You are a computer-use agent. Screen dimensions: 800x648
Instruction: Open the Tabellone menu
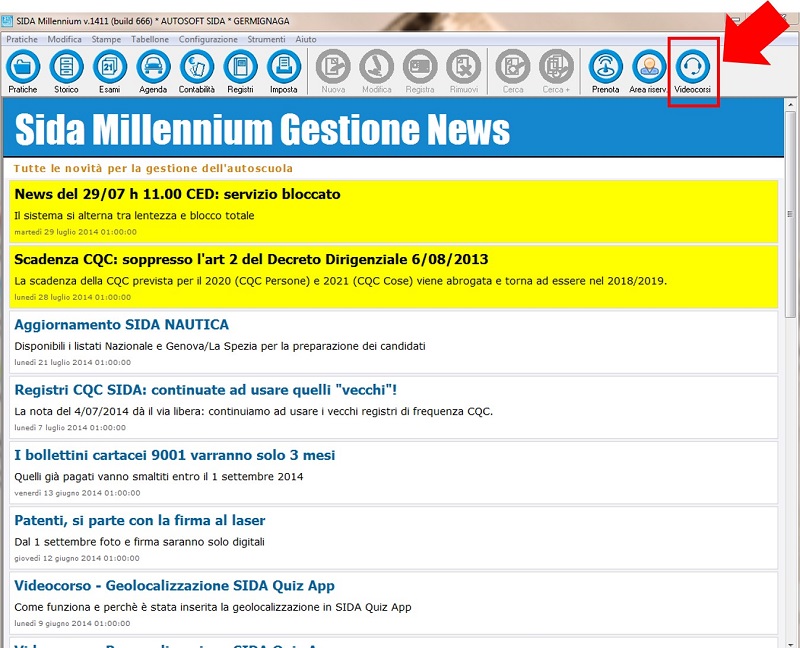point(150,39)
